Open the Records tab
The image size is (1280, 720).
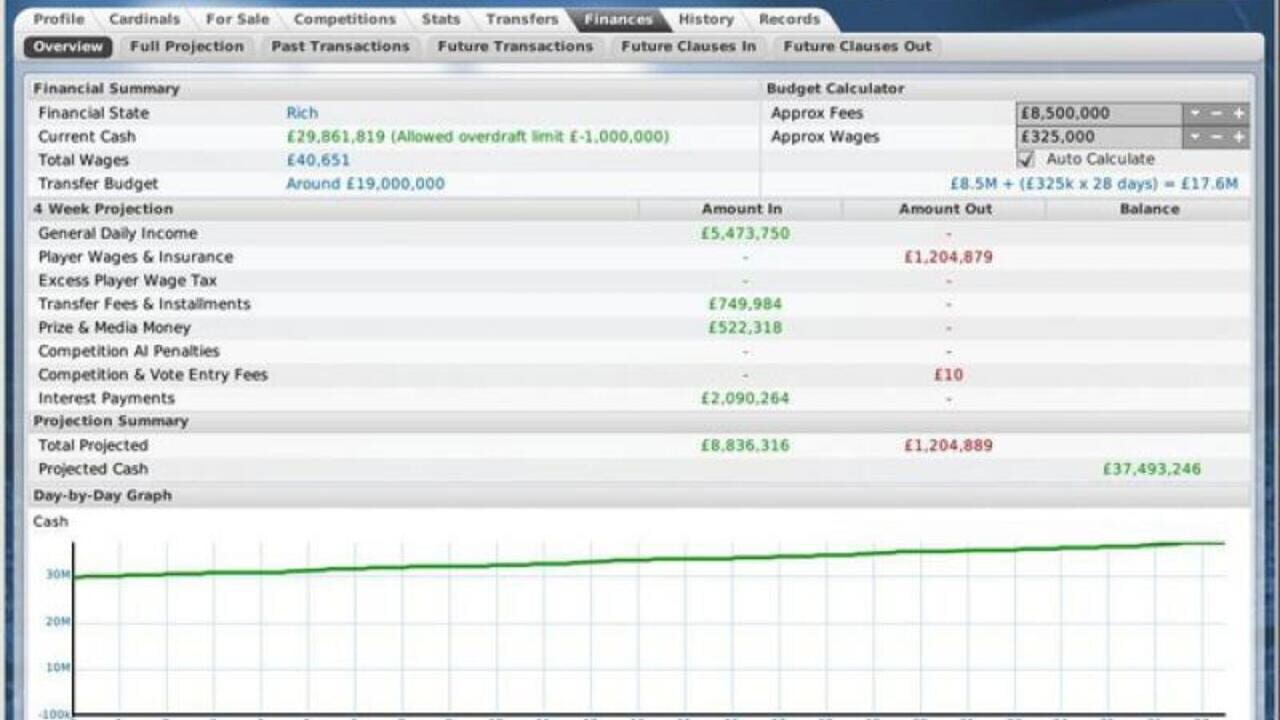(x=789, y=19)
